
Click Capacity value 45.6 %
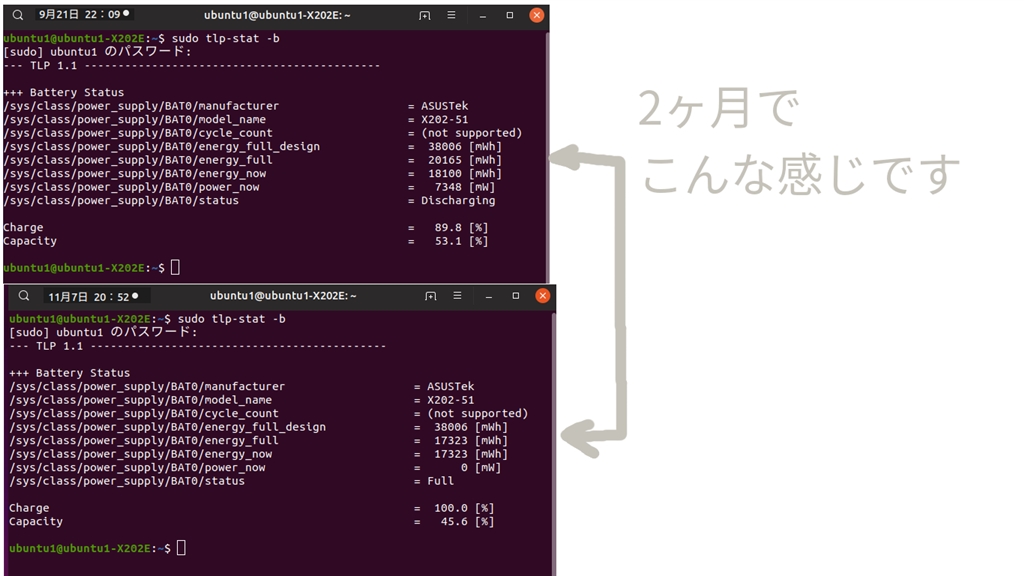pyautogui.click(x=467, y=522)
